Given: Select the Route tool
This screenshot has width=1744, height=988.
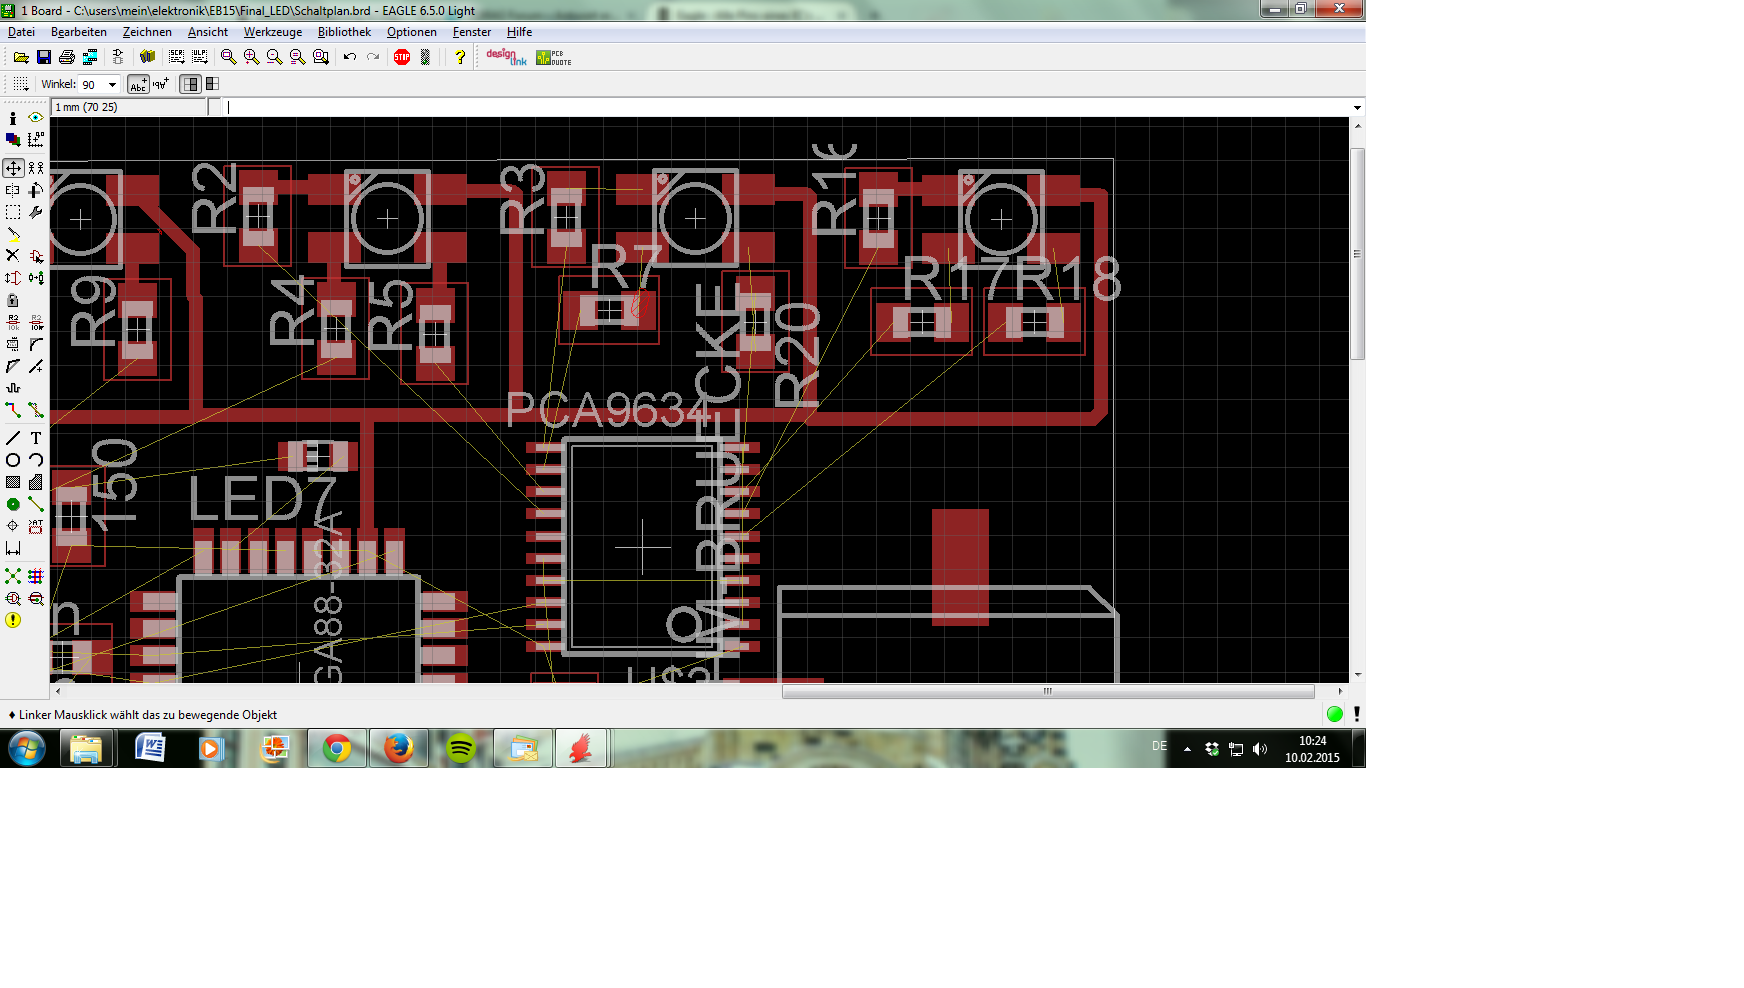Looking at the screenshot, I should 13,410.
